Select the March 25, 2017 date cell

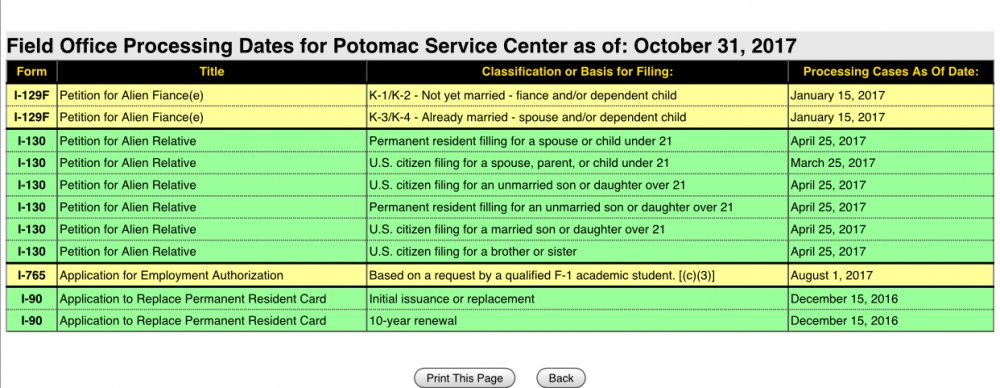pyautogui.click(x=891, y=163)
